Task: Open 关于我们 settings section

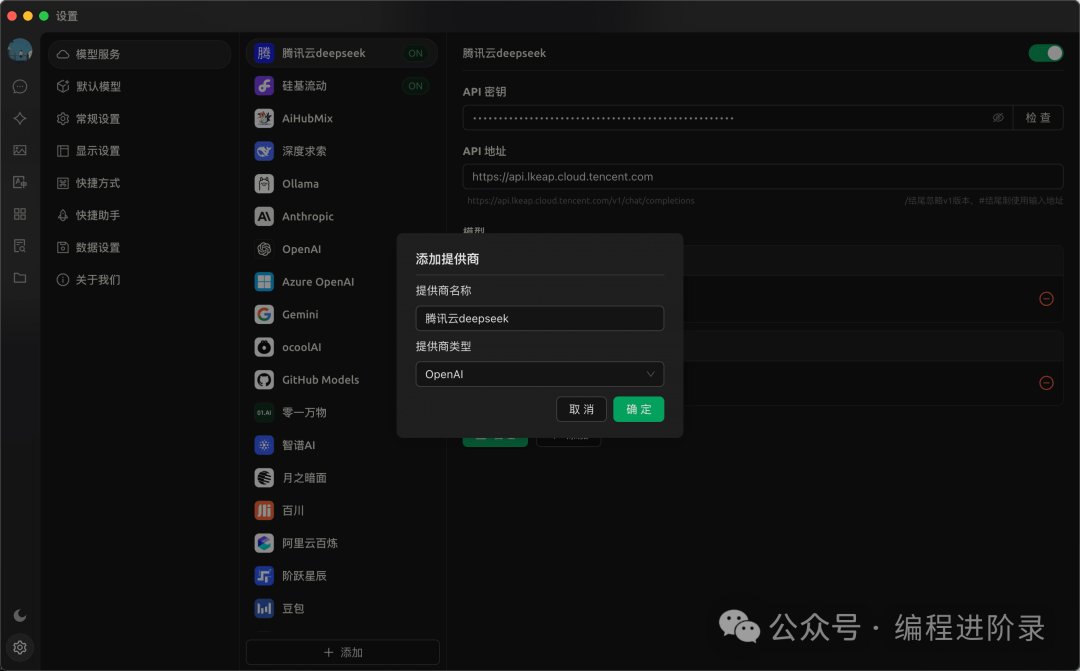Action: pyautogui.click(x=140, y=280)
